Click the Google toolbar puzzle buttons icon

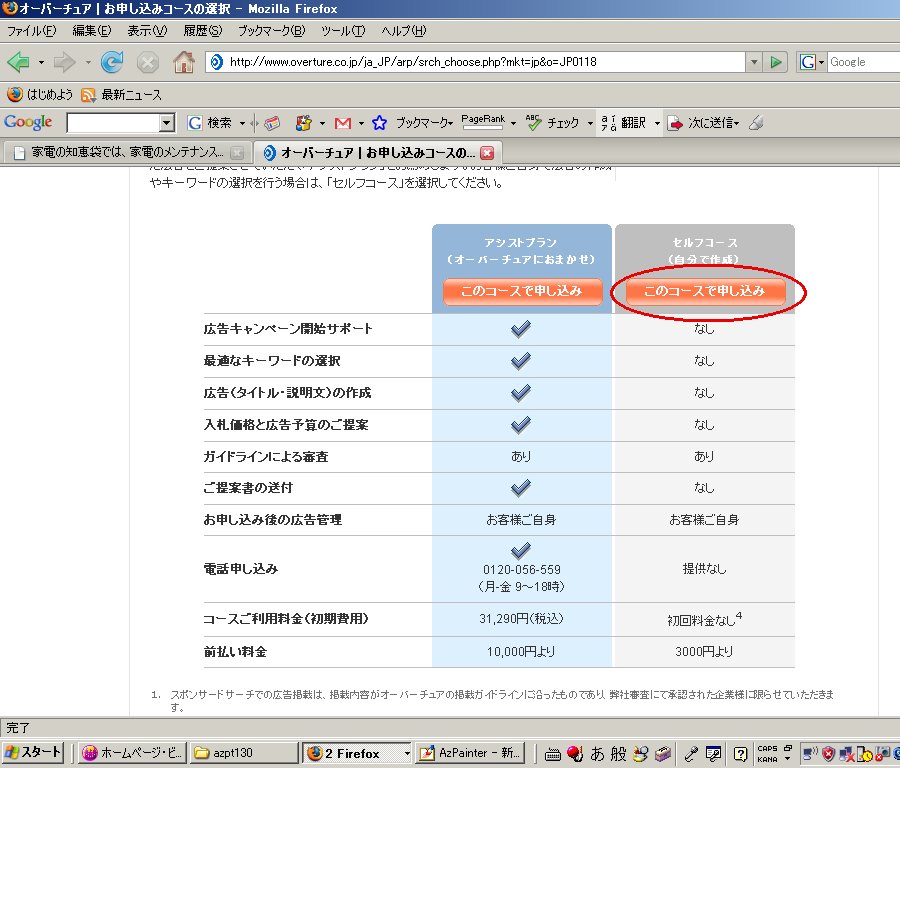pyautogui.click(x=303, y=123)
